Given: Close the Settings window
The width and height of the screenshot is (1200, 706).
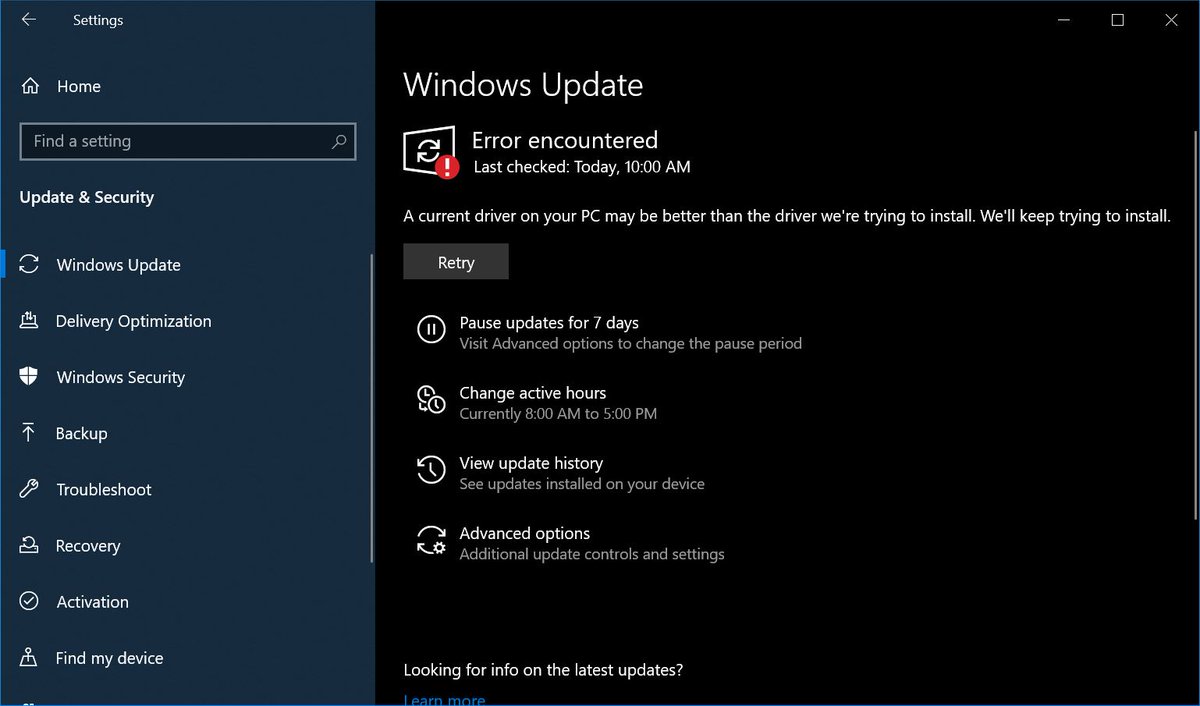Looking at the screenshot, I should (x=1172, y=20).
